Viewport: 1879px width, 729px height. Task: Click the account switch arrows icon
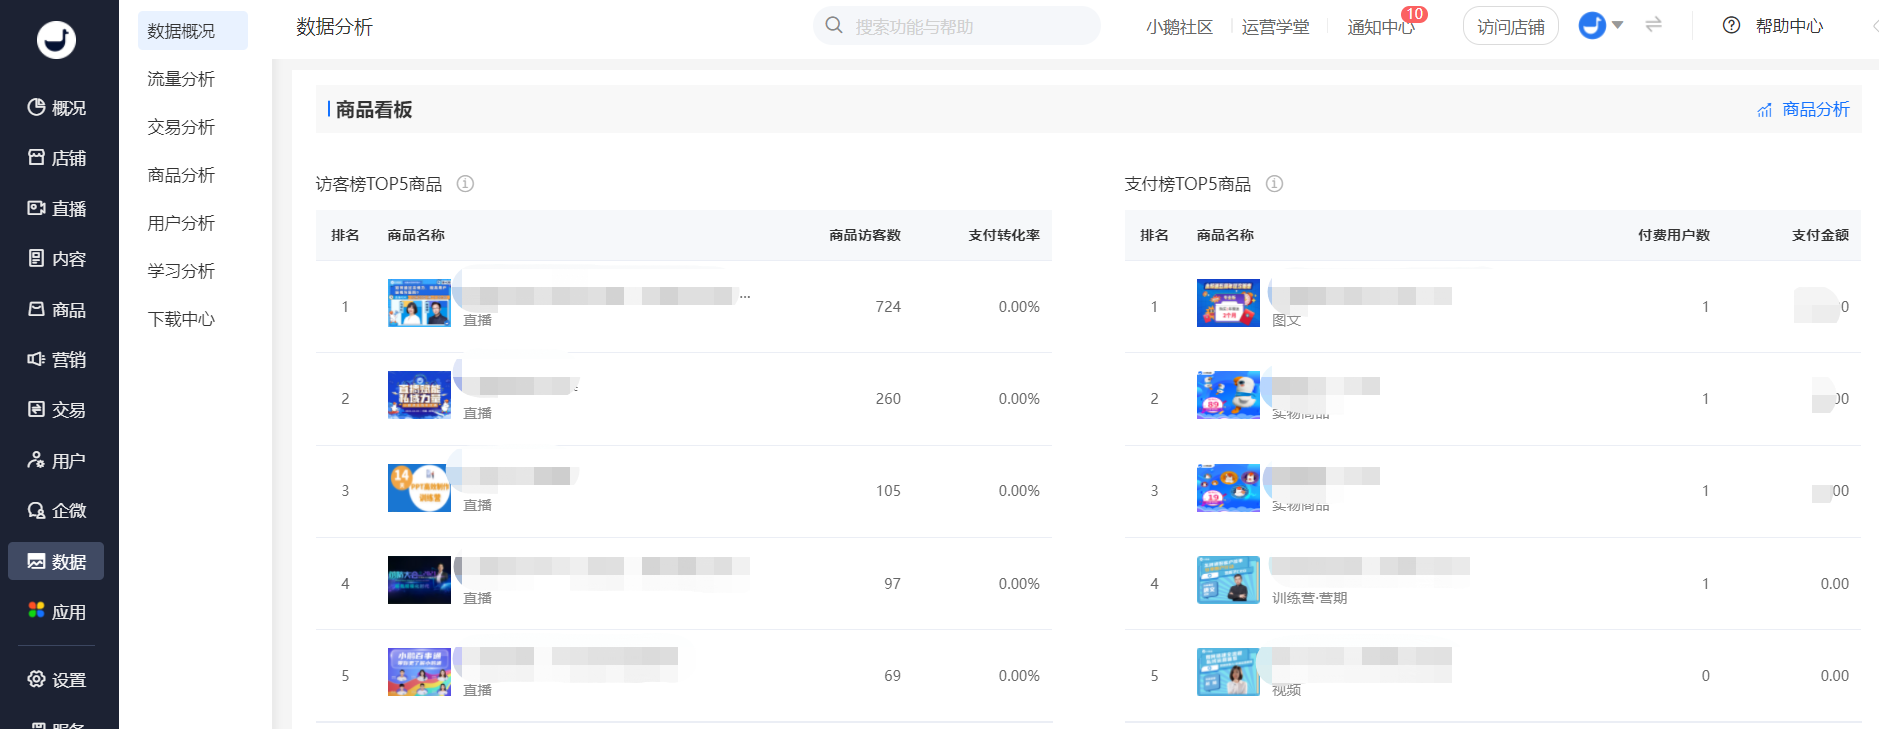point(1653,24)
